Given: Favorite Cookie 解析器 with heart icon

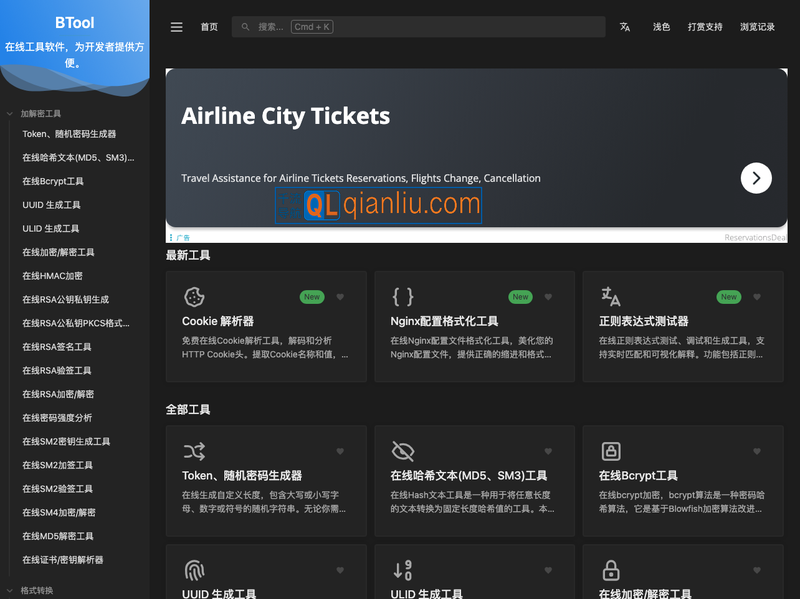Looking at the screenshot, I should point(340,297).
